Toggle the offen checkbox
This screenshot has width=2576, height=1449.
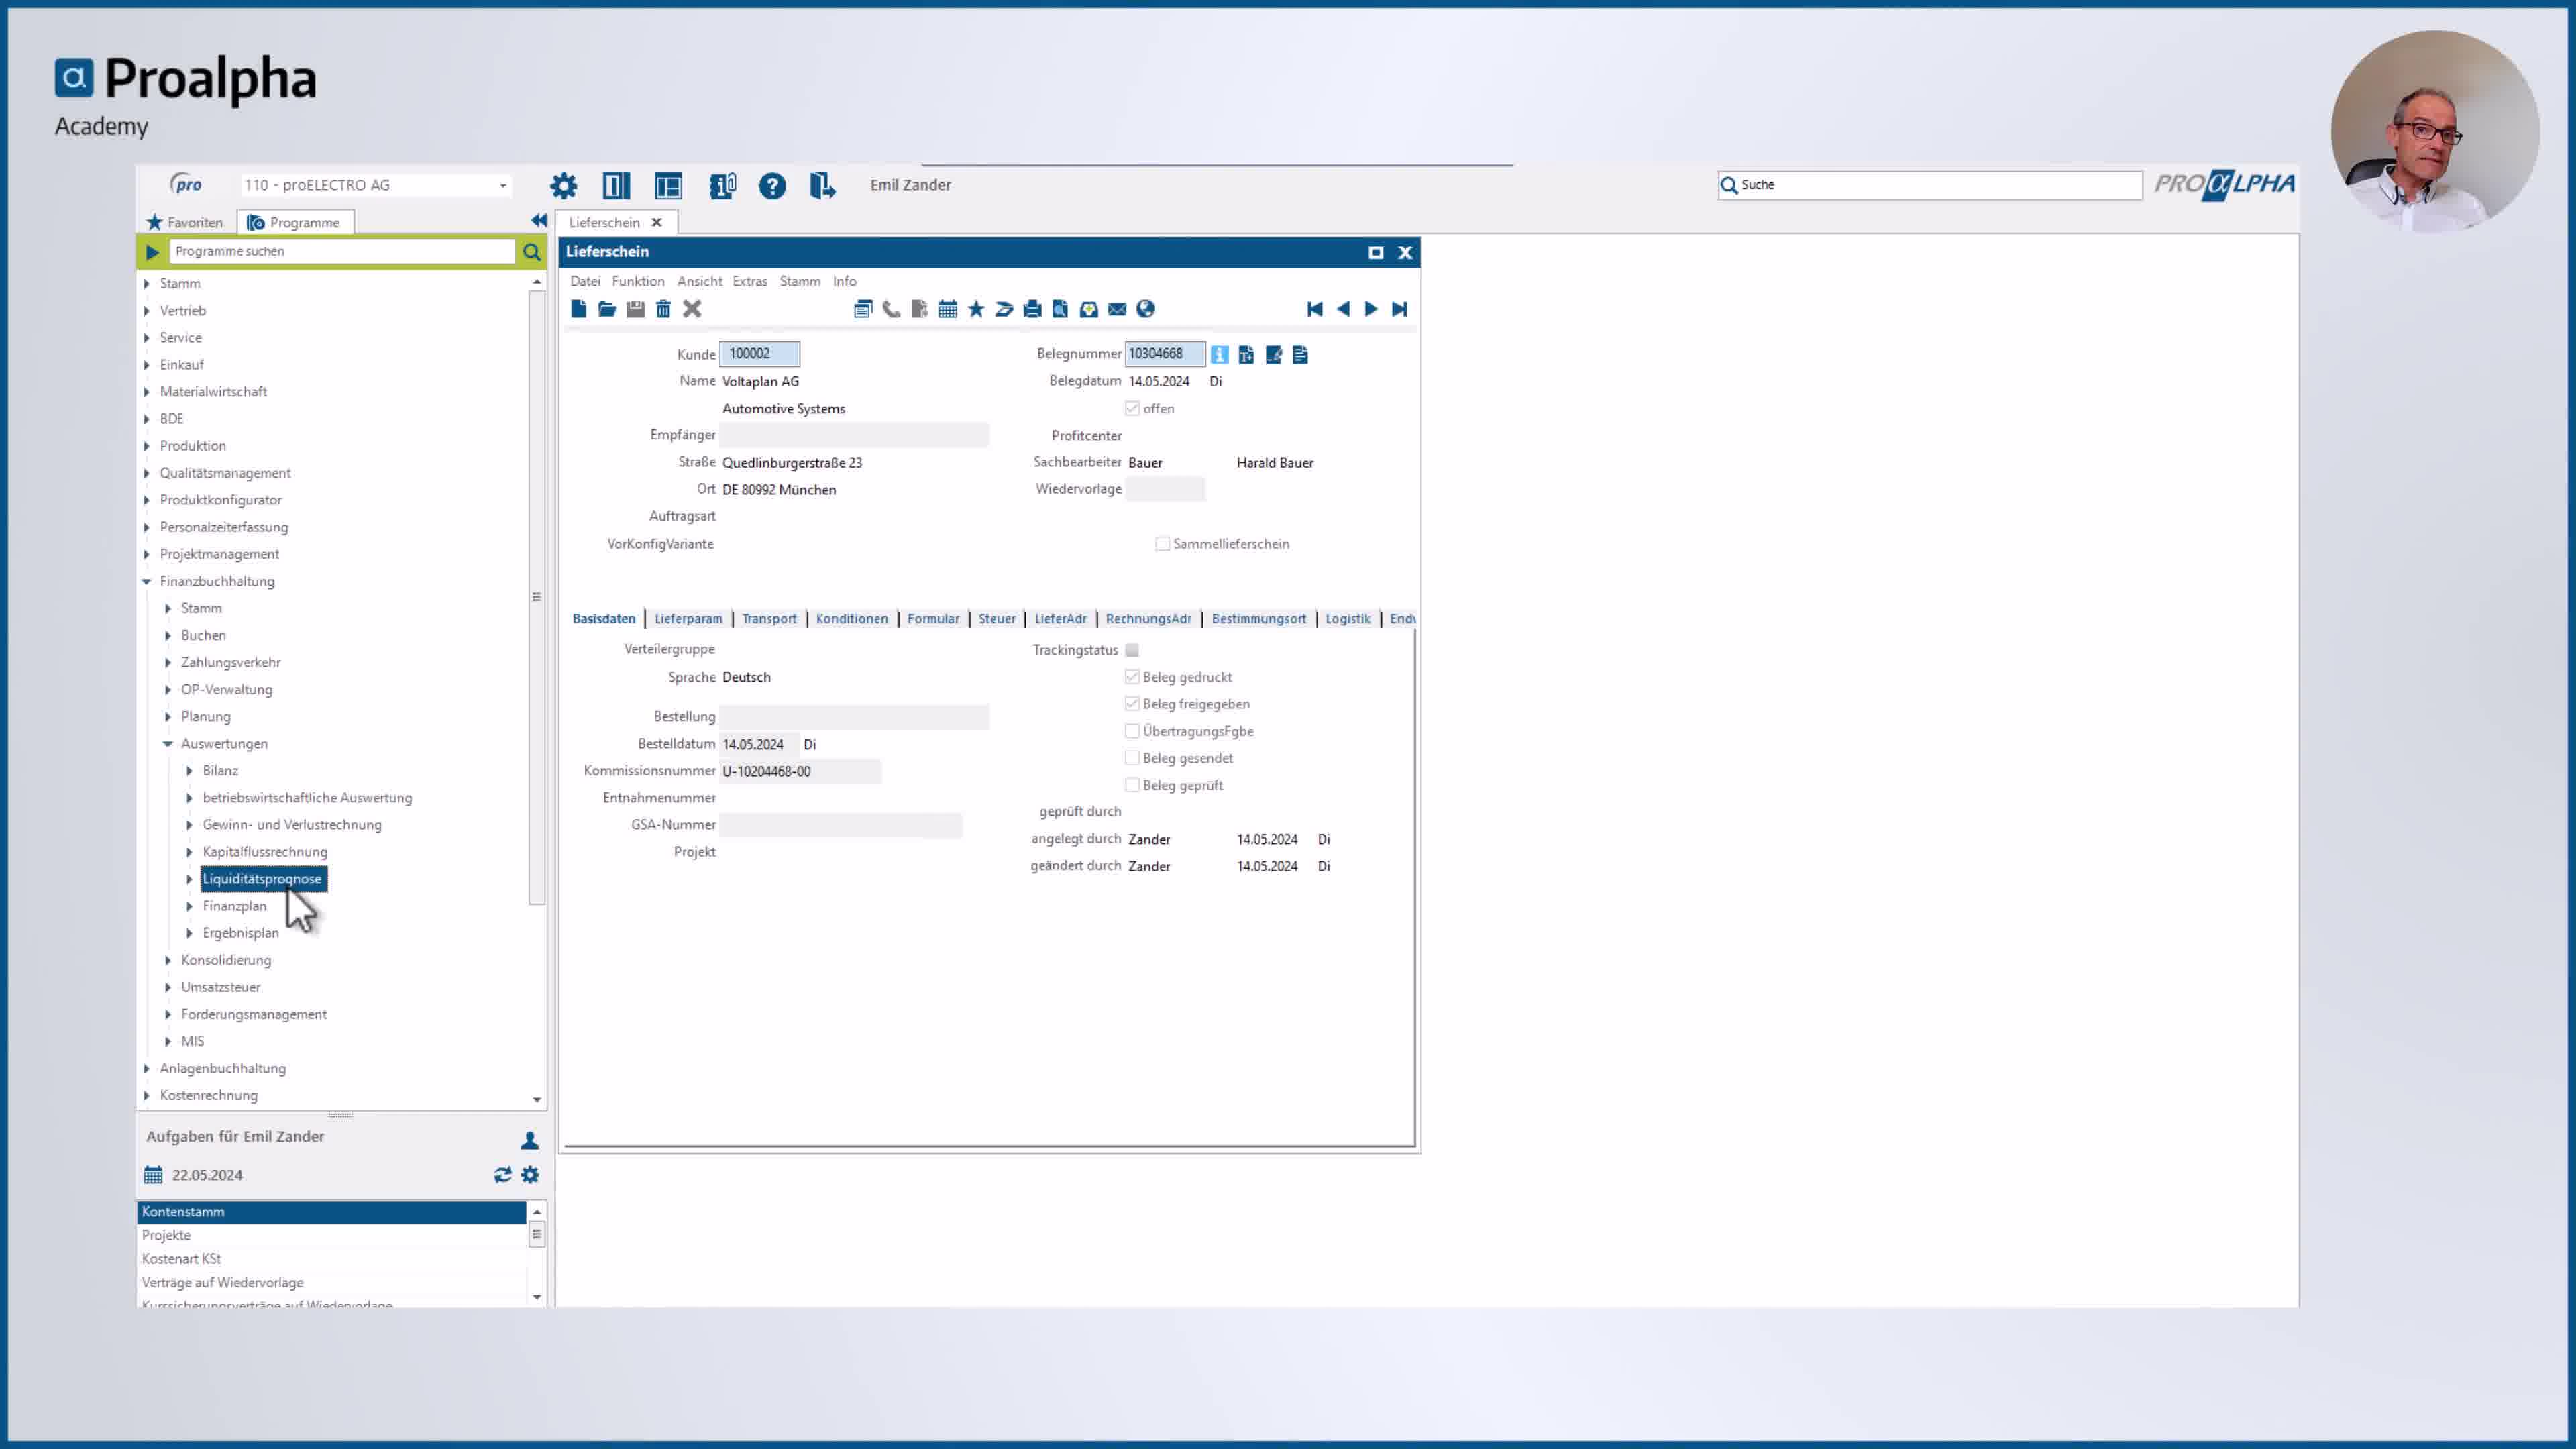1132,408
